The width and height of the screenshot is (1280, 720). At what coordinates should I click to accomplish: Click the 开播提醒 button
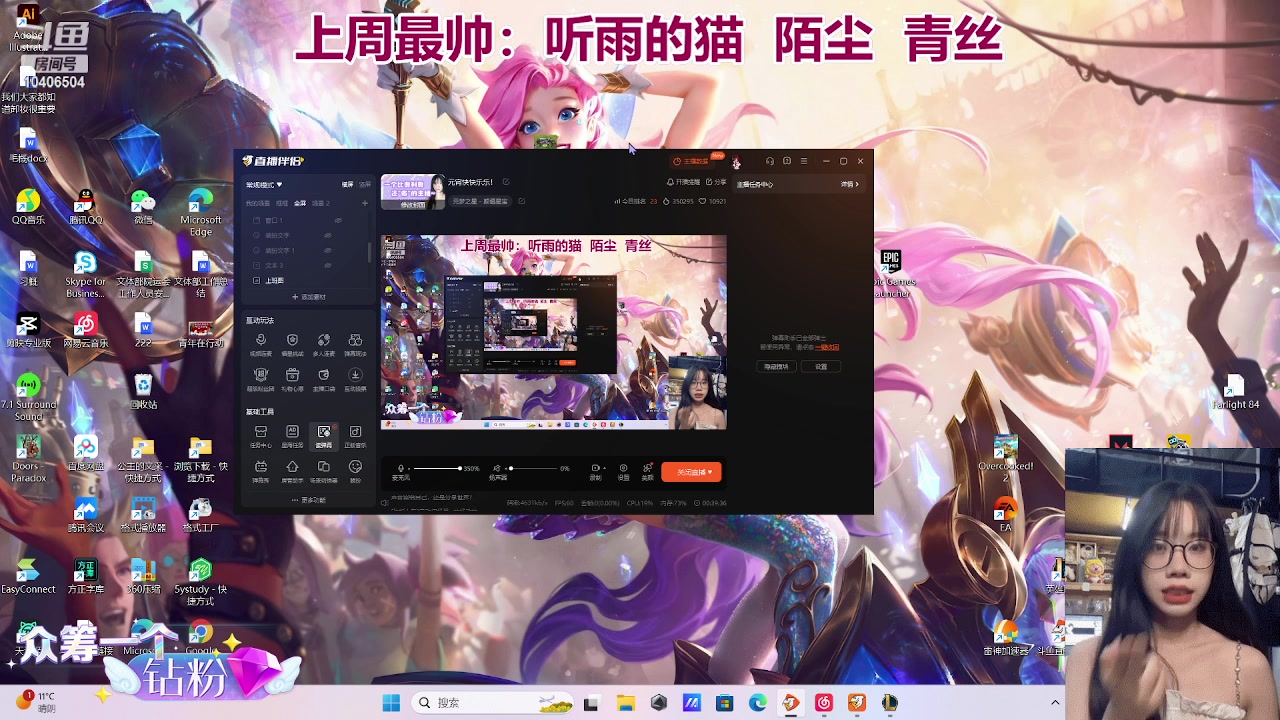(684, 182)
